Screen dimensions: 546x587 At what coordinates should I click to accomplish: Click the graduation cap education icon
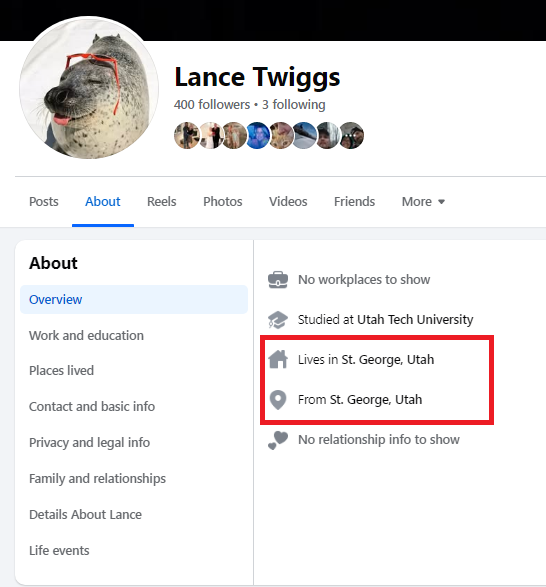[278, 320]
